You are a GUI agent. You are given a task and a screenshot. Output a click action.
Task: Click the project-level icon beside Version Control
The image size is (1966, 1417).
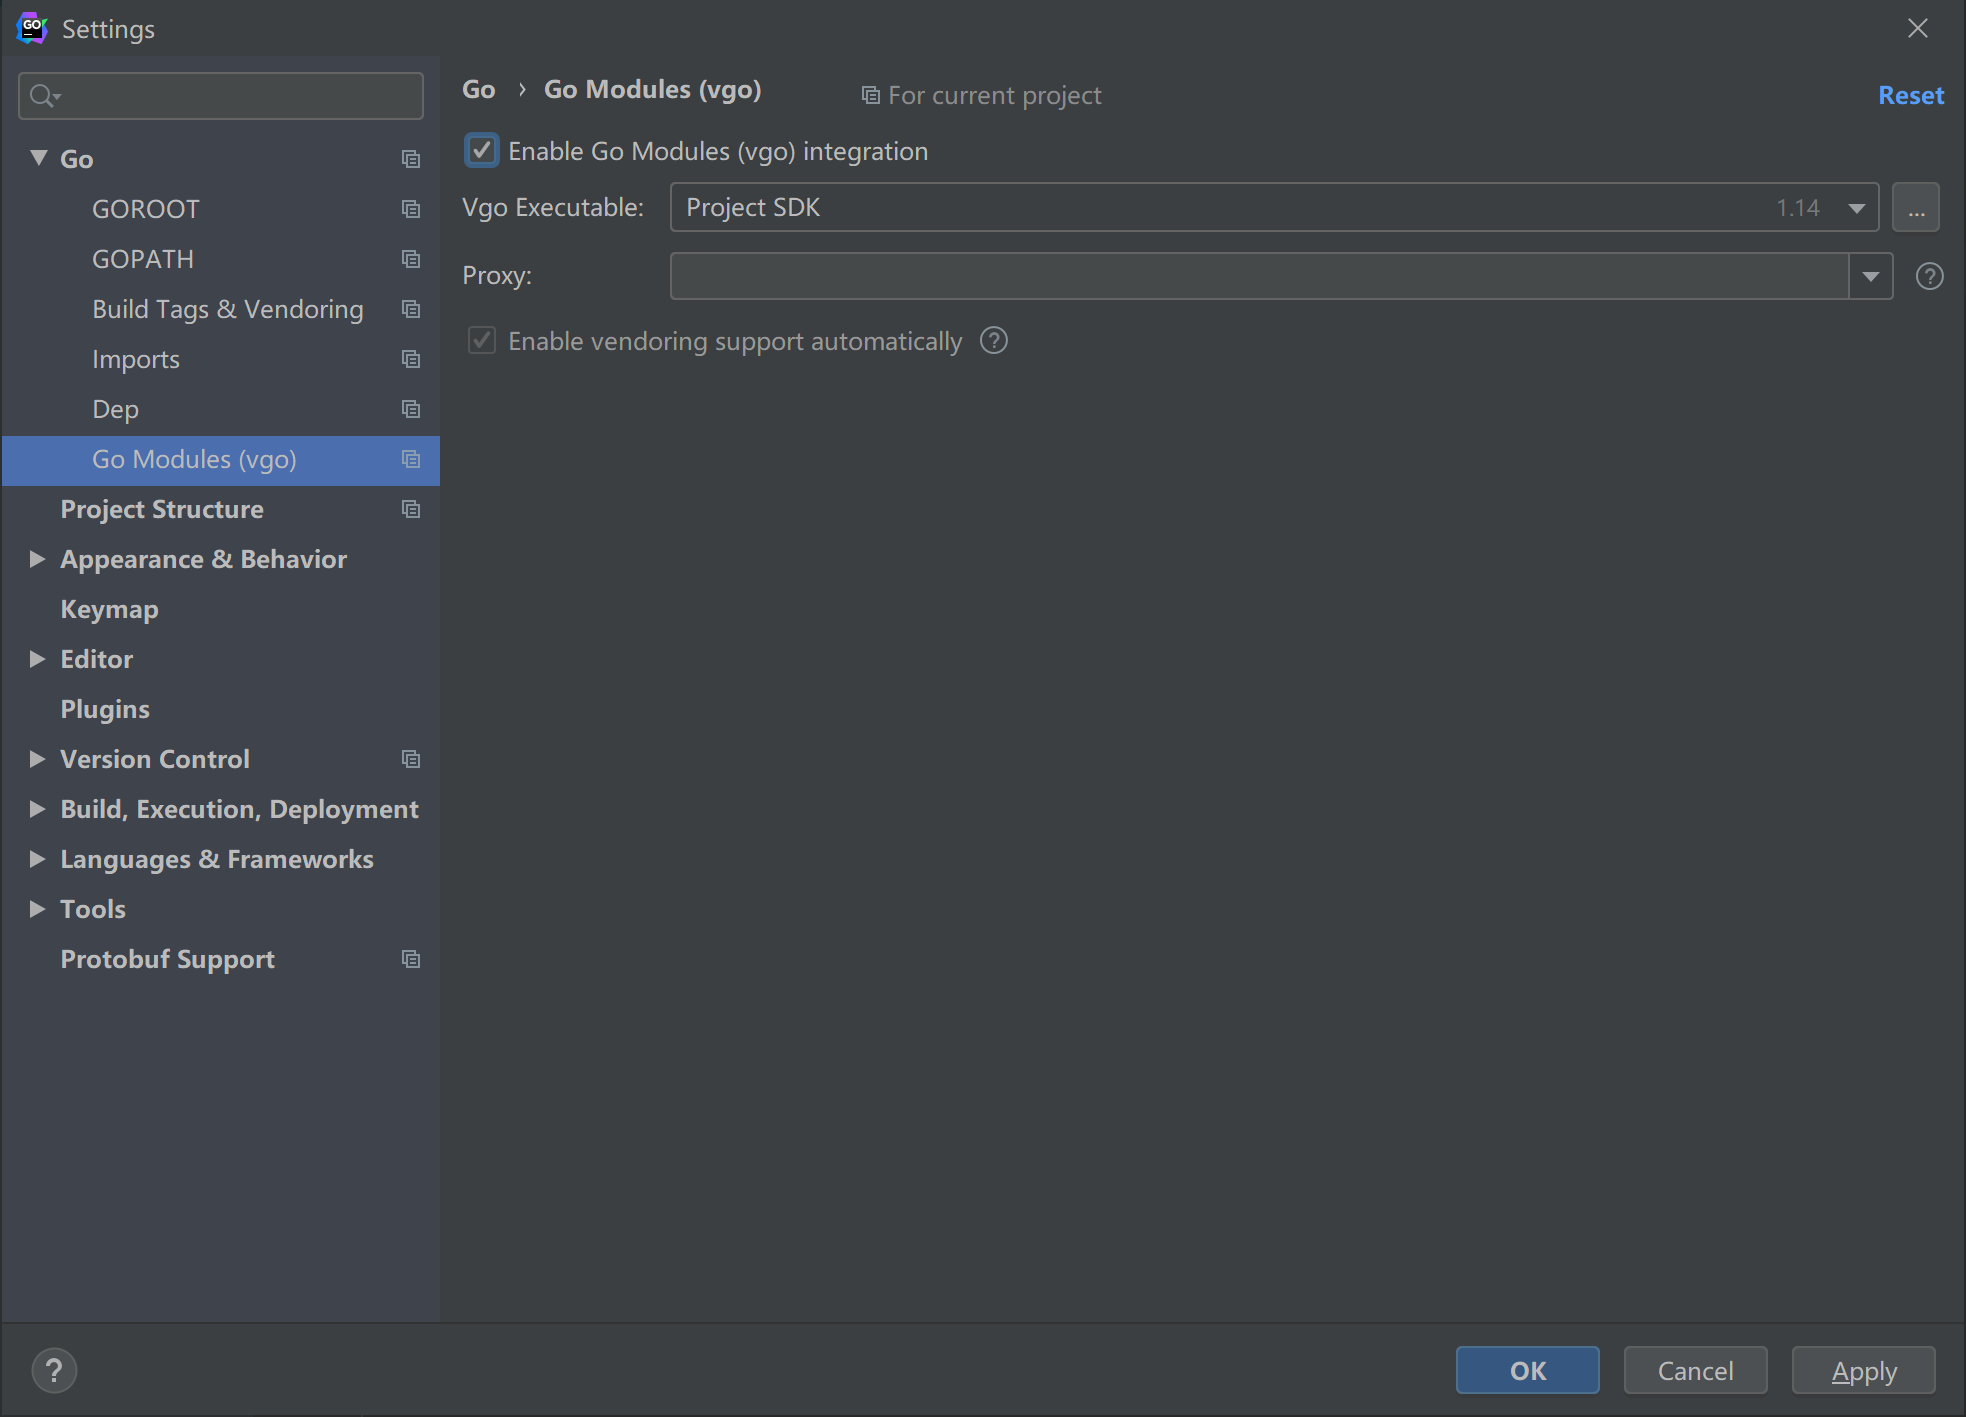click(410, 759)
